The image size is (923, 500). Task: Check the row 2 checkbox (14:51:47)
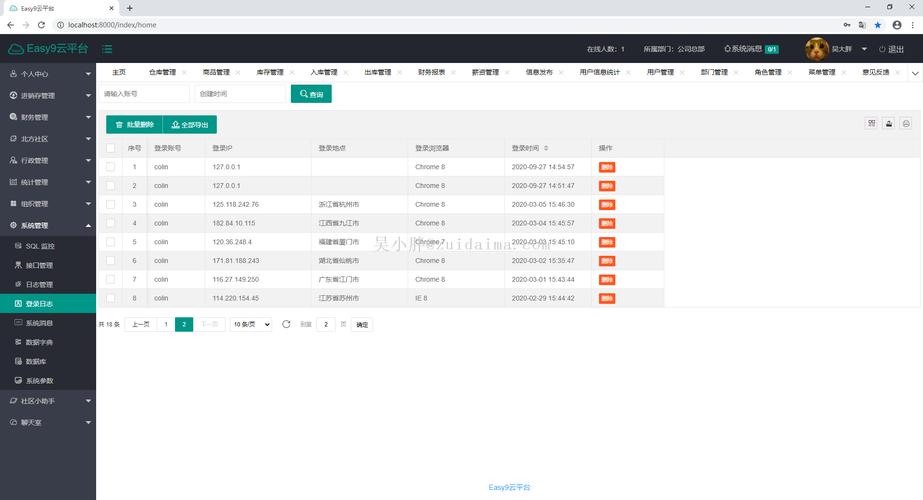coord(110,186)
